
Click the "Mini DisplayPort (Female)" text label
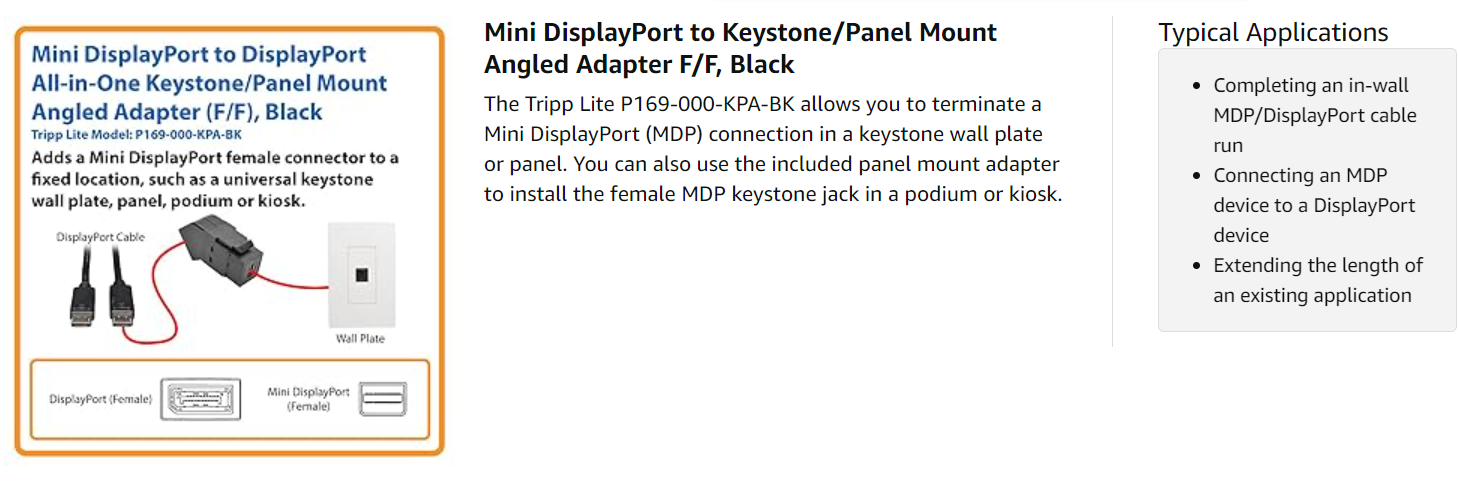[308, 399]
